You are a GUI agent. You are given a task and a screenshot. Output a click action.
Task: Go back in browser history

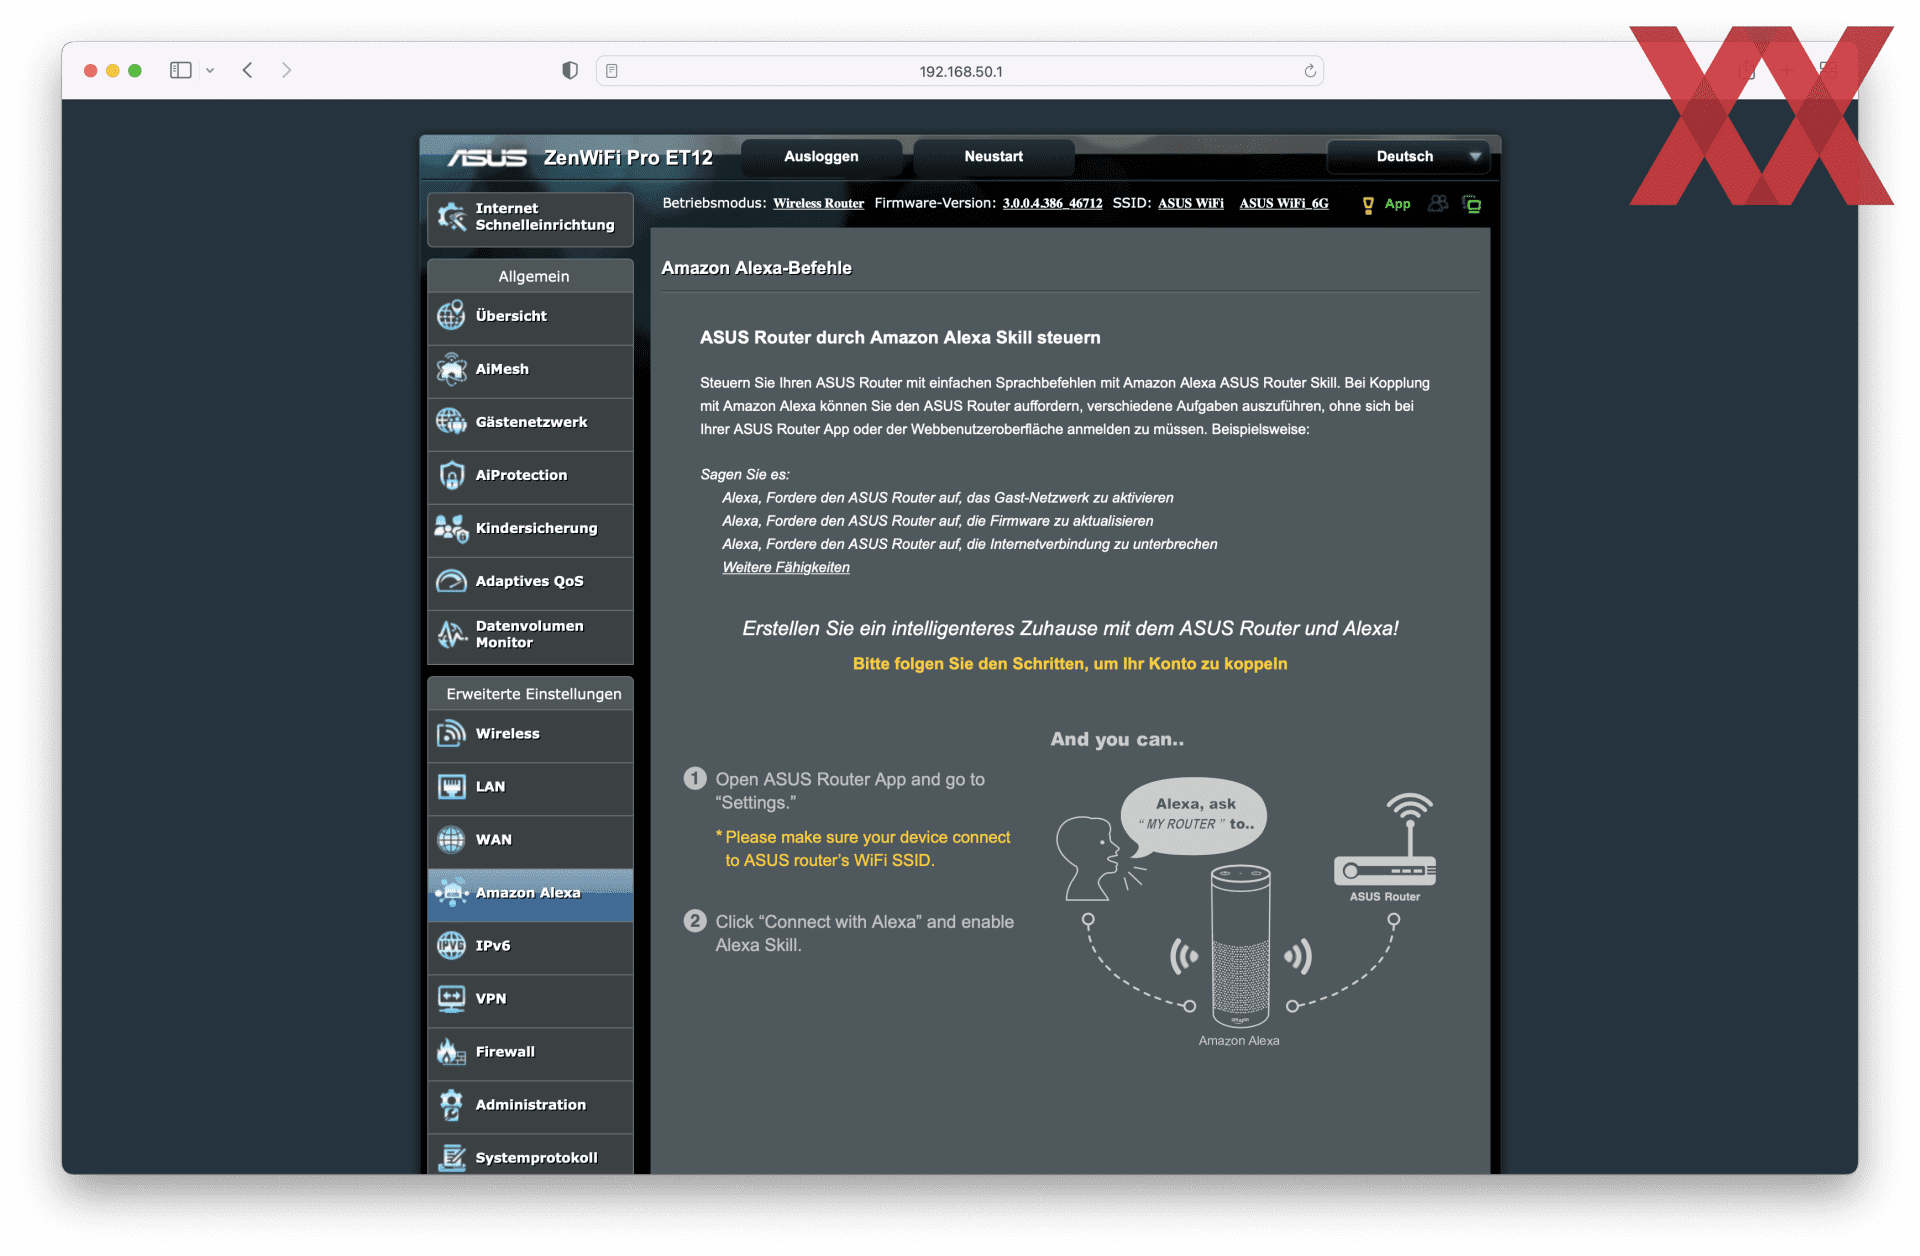click(247, 70)
